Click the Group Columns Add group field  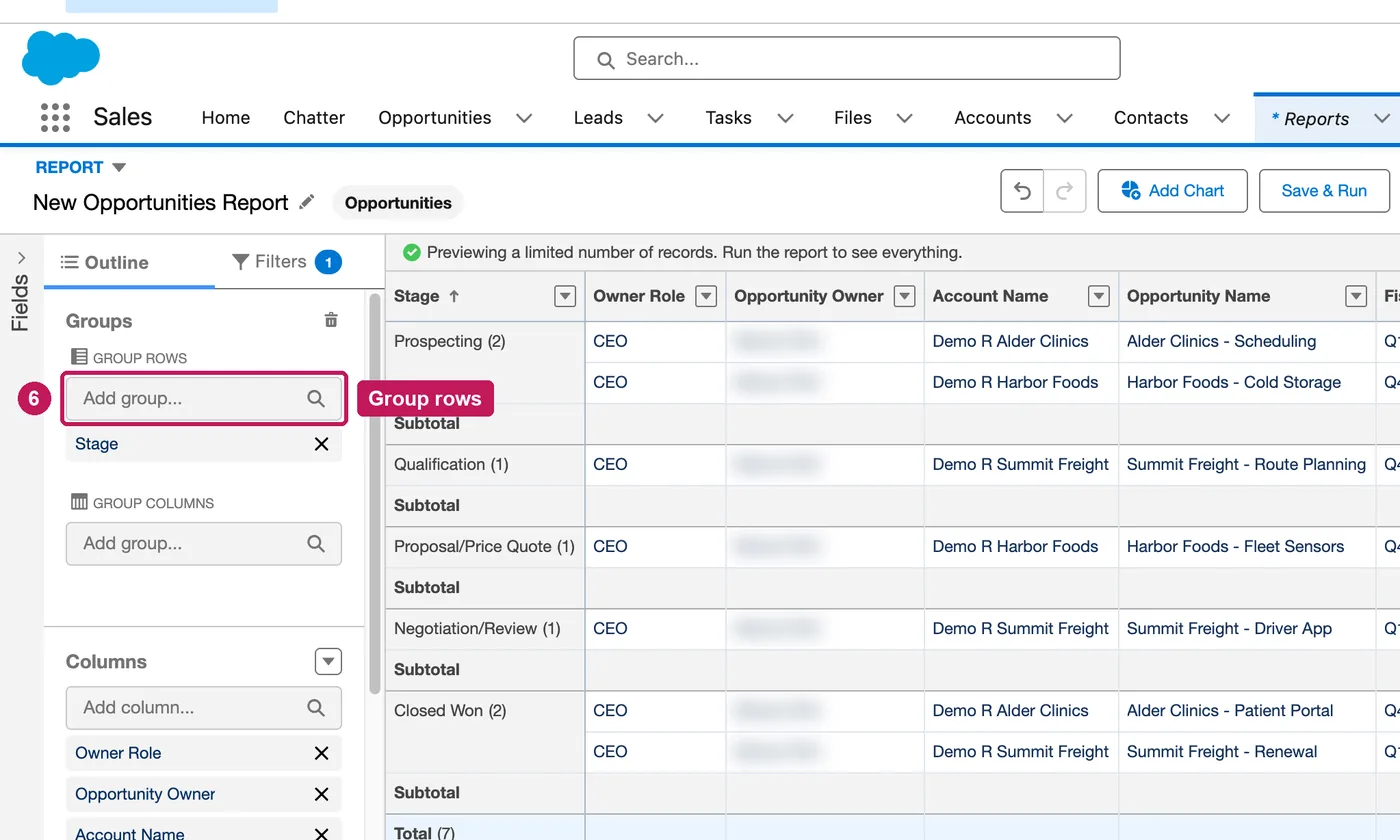click(x=204, y=544)
